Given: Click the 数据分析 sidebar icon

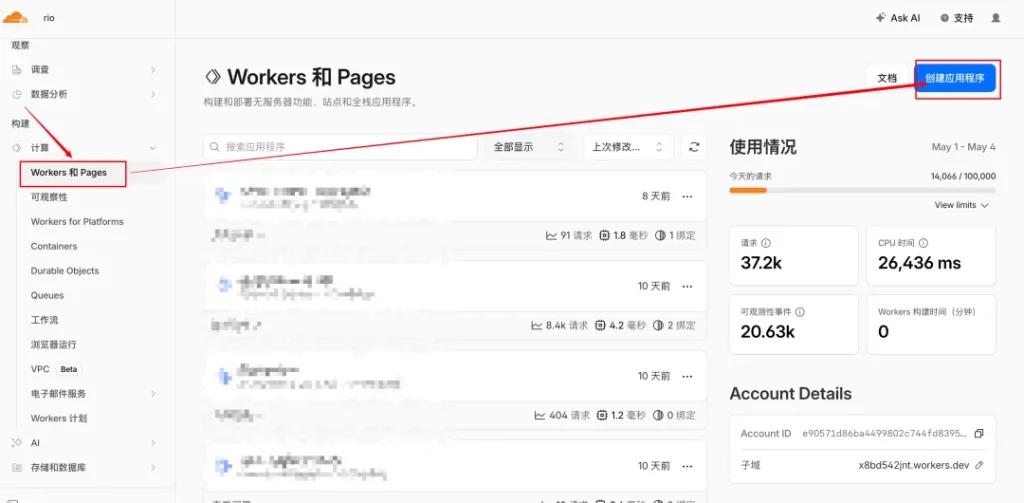Looking at the screenshot, I should tap(17, 94).
